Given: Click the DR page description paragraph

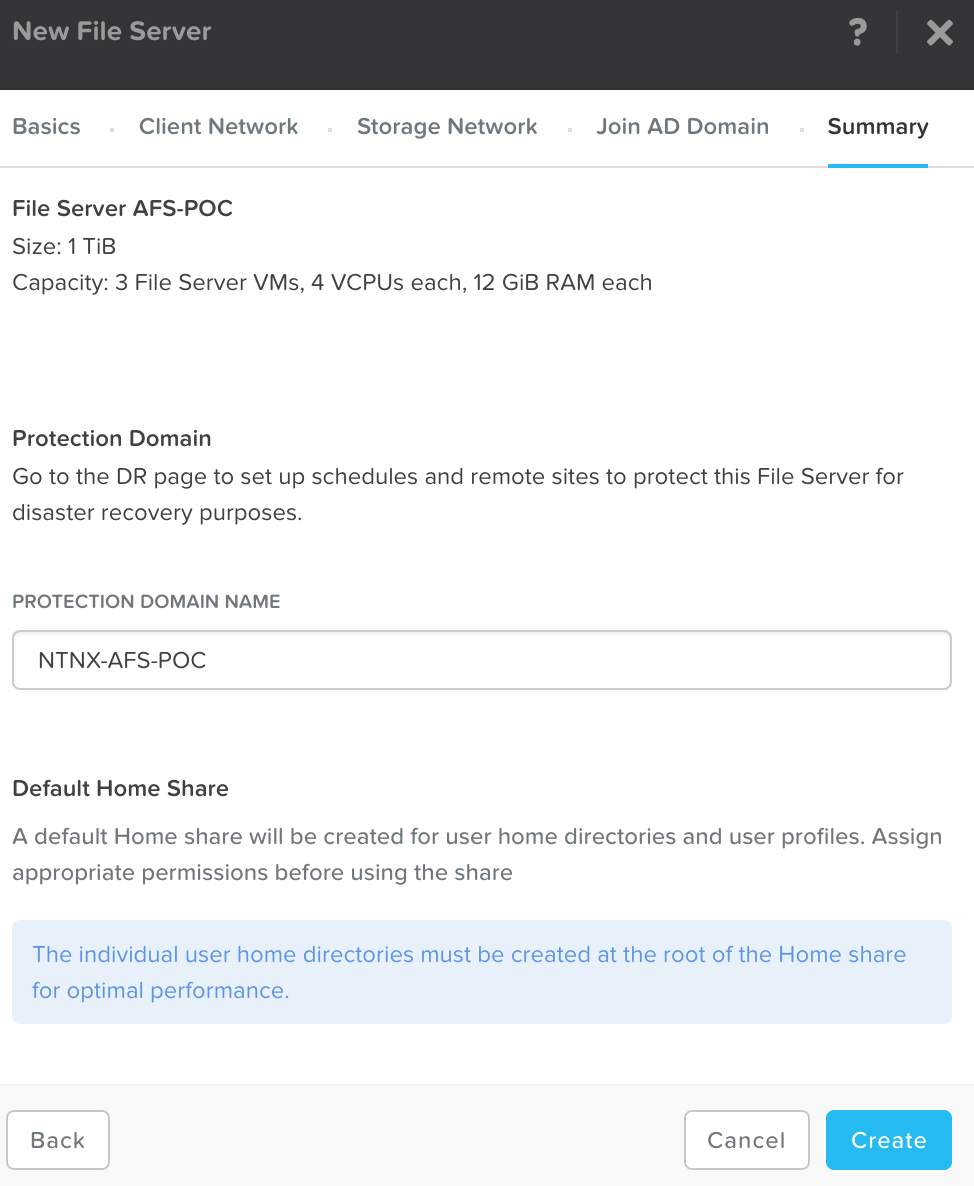Looking at the screenshot, I should coord(458,494).
